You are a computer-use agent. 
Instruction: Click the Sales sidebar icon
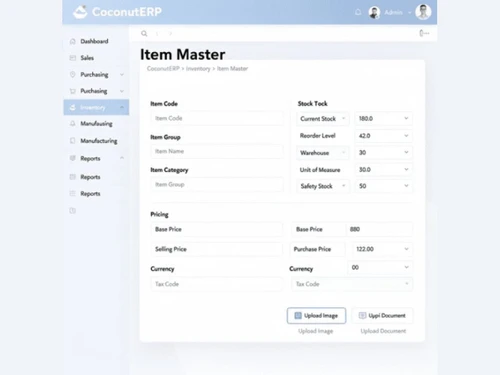(72, 58)
